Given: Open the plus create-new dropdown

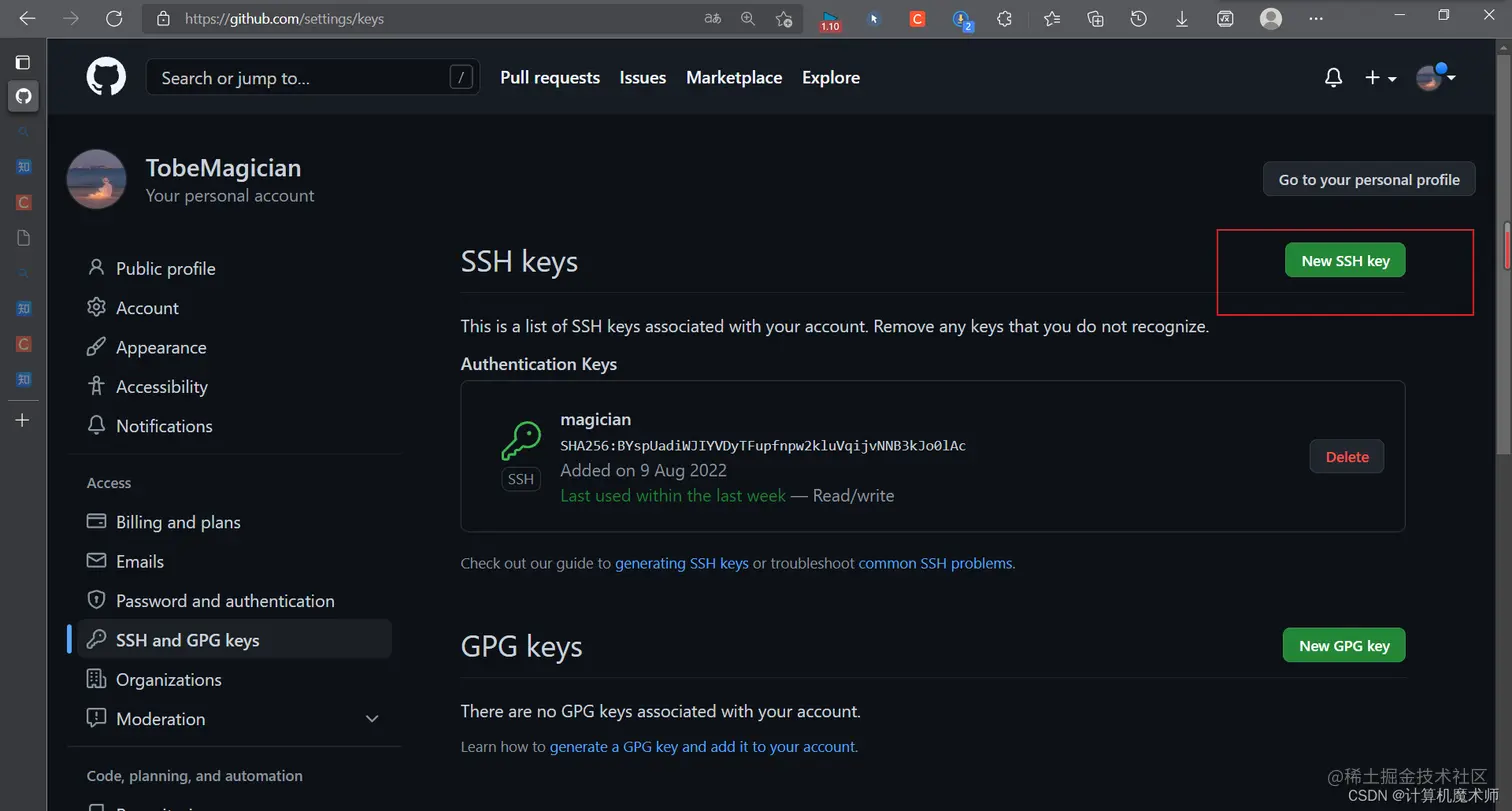Looking at the screenshot, I should pos(1380,78).
